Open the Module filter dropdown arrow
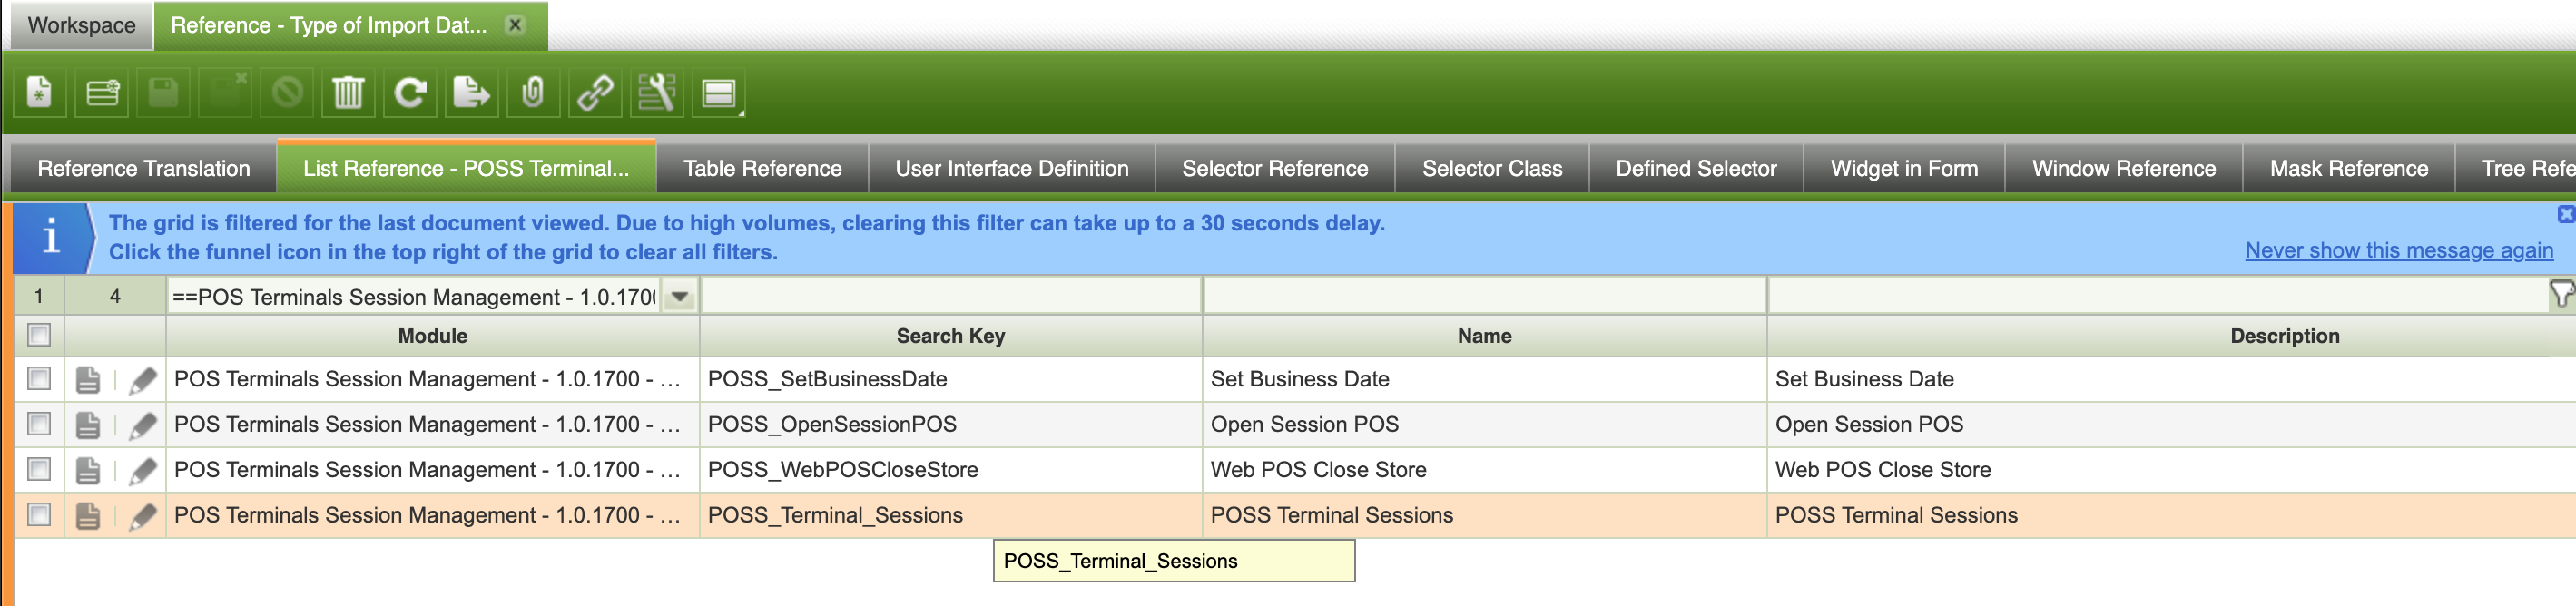 (680, 297)
